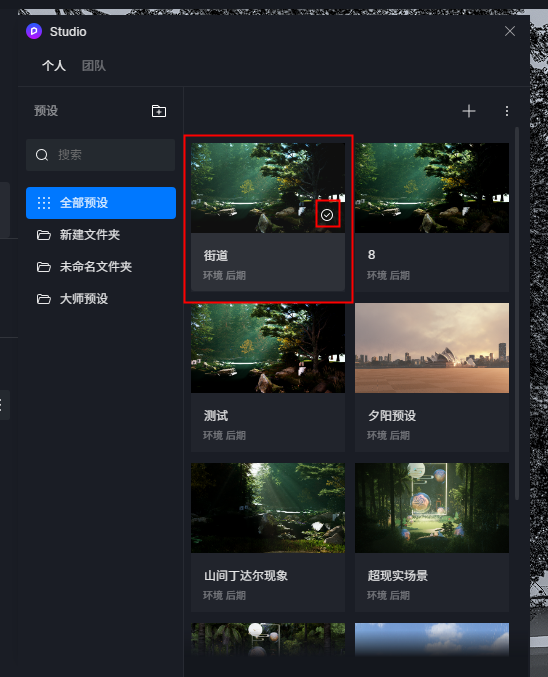Select the 山间丁达尔现象 preset
The image size is (548, 677).
pos(268,537)
